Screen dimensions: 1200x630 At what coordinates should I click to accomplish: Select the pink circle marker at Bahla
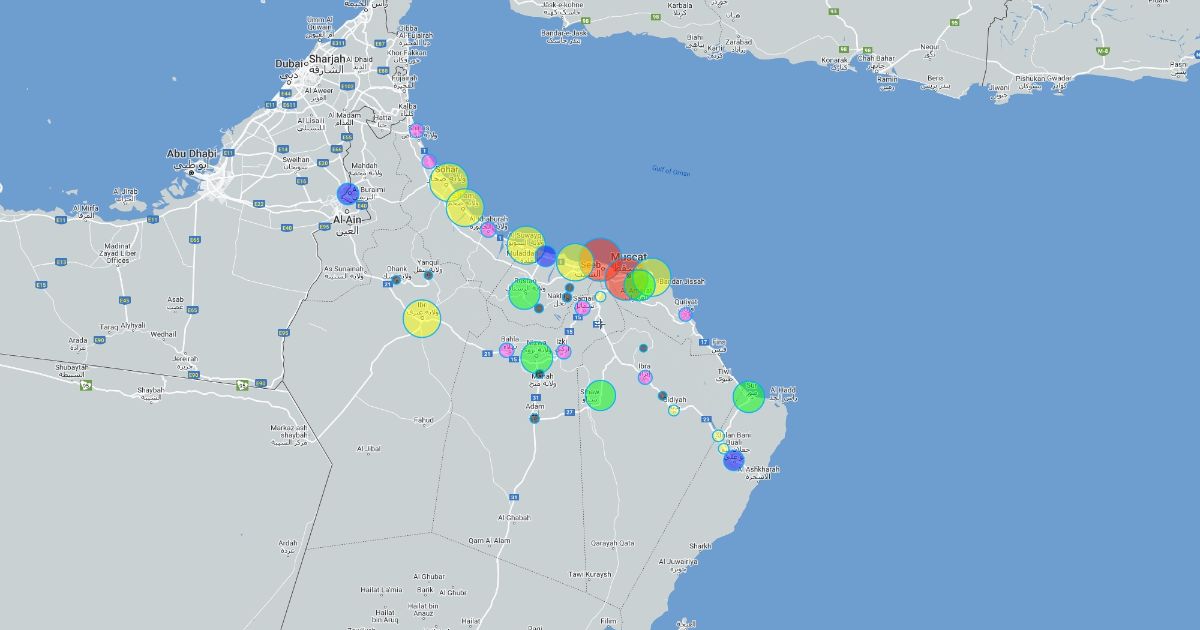point(507,350)
